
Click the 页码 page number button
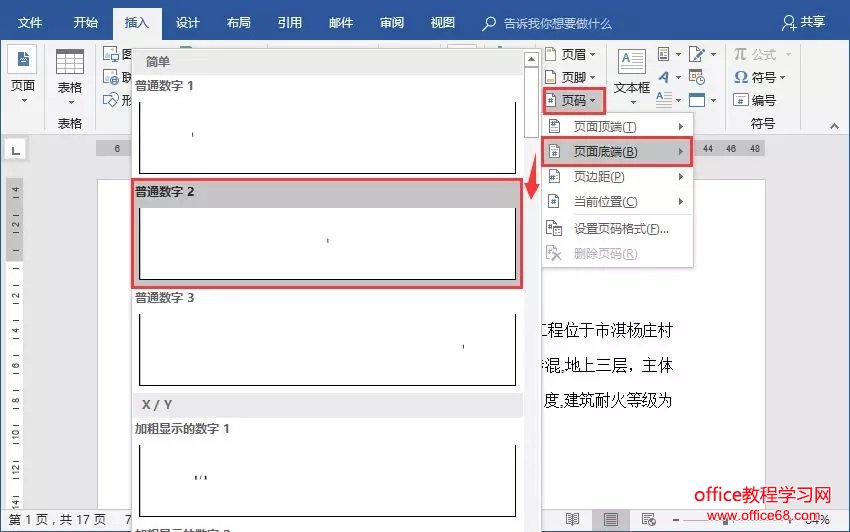point(574,100)
